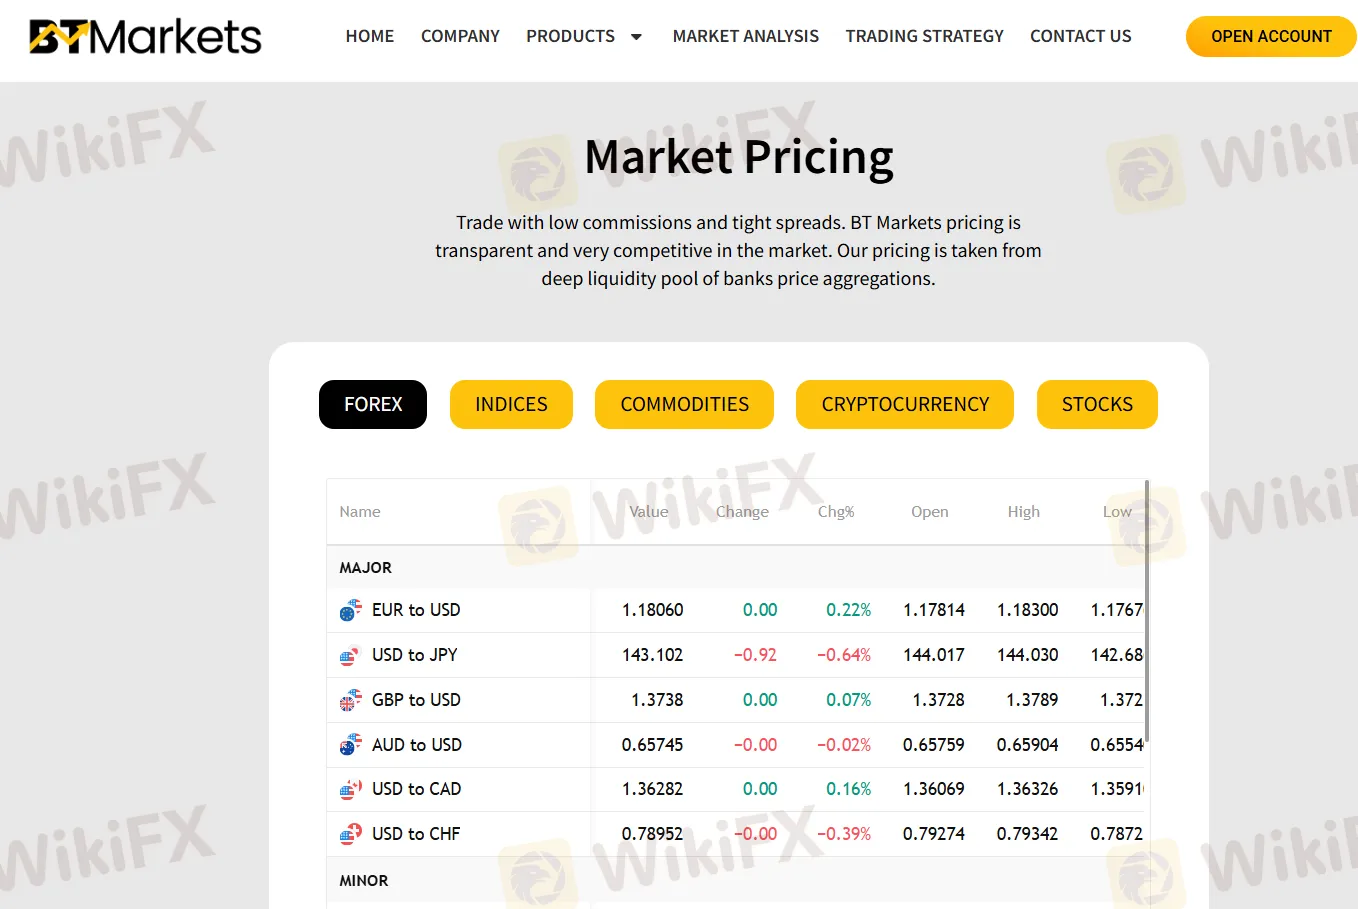Screen dimensions: 1358x909
Task: Click the GBP to USD flag icon
Action: click(350, 700)
